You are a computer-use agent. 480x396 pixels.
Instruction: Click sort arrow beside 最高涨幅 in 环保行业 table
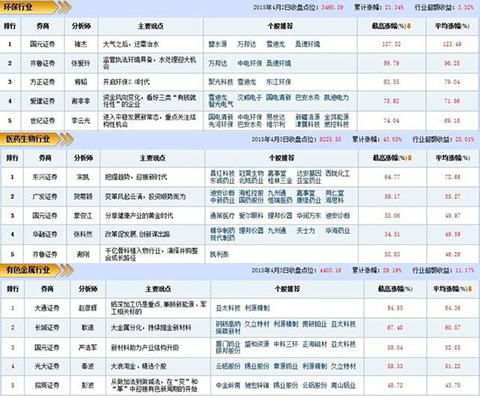[x=409, y=26]
